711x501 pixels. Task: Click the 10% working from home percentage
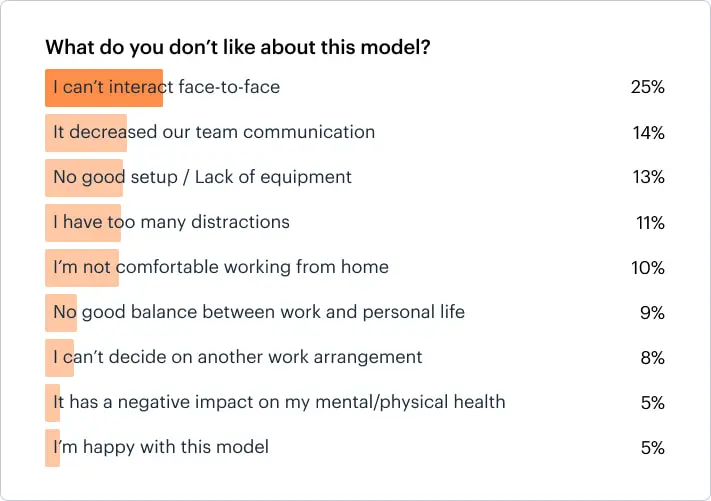[x=648, y=267]
